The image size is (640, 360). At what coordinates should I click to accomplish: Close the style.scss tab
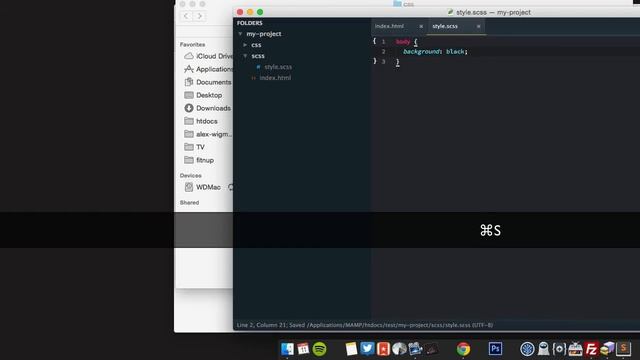click(478, 27)
